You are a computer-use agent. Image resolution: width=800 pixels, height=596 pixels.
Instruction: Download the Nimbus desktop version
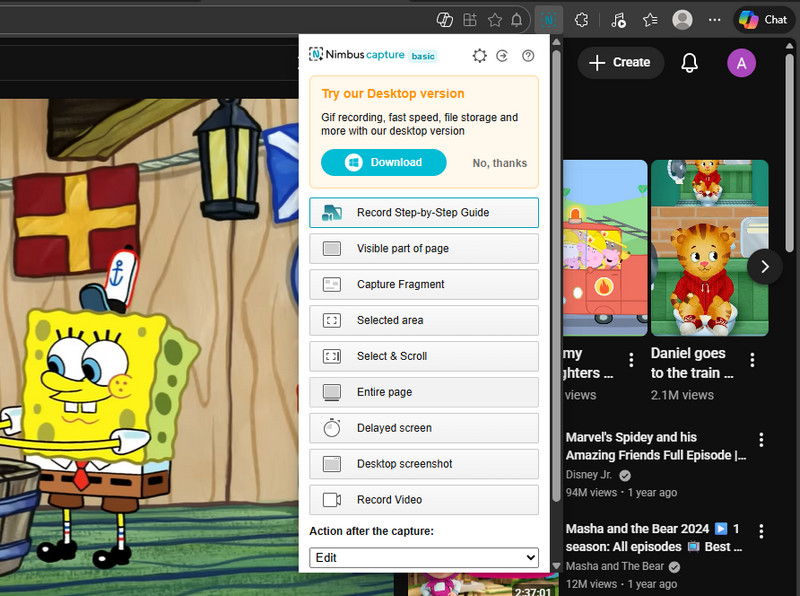coord(383,162)
